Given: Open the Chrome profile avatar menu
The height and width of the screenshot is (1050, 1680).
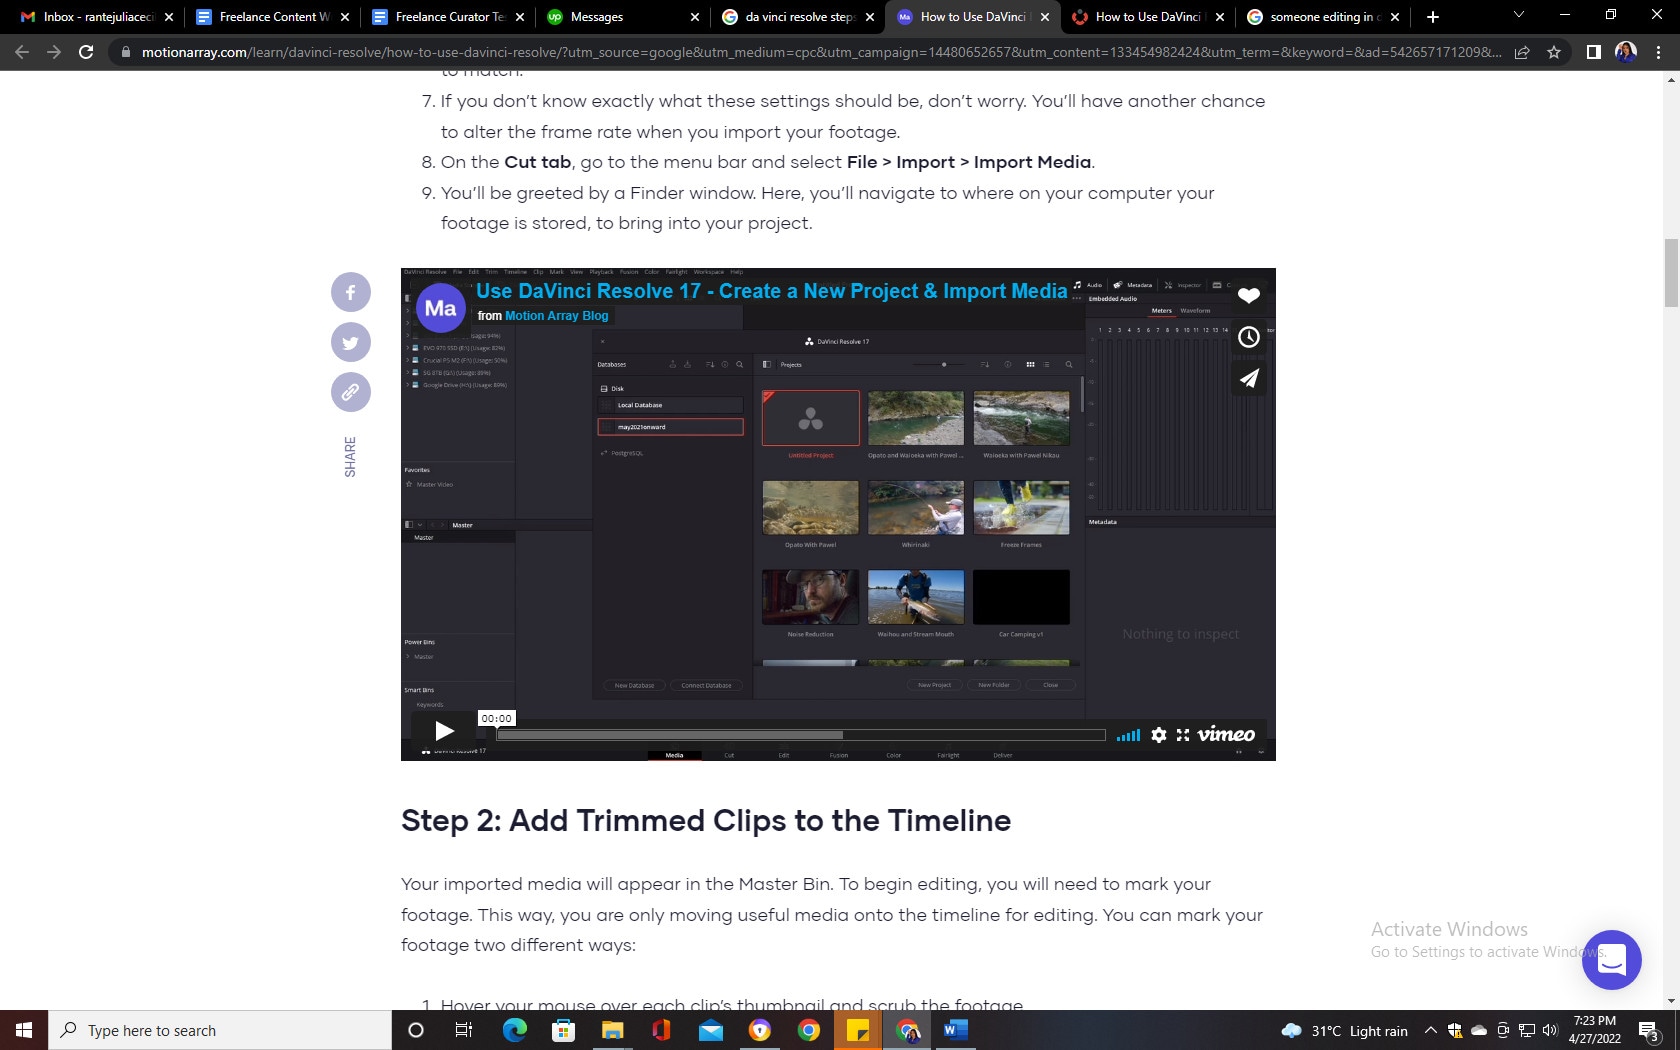Looking at the screenshot, I should pyautogui.click(x=1626, y=52).
